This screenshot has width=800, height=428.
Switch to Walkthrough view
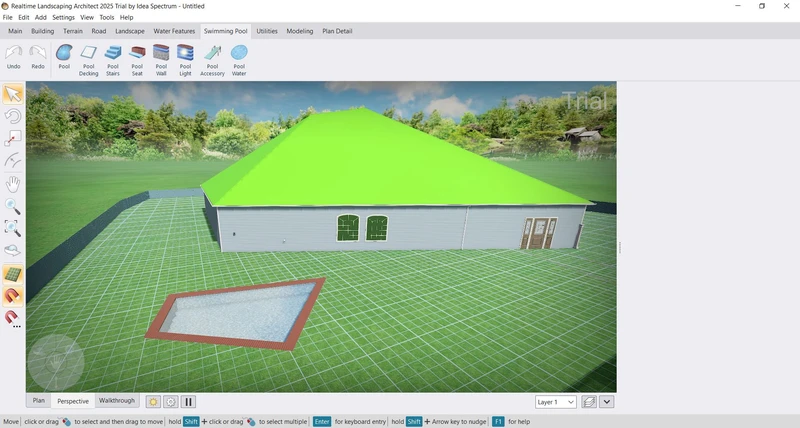pyautogui.click(x=116, y=401)
